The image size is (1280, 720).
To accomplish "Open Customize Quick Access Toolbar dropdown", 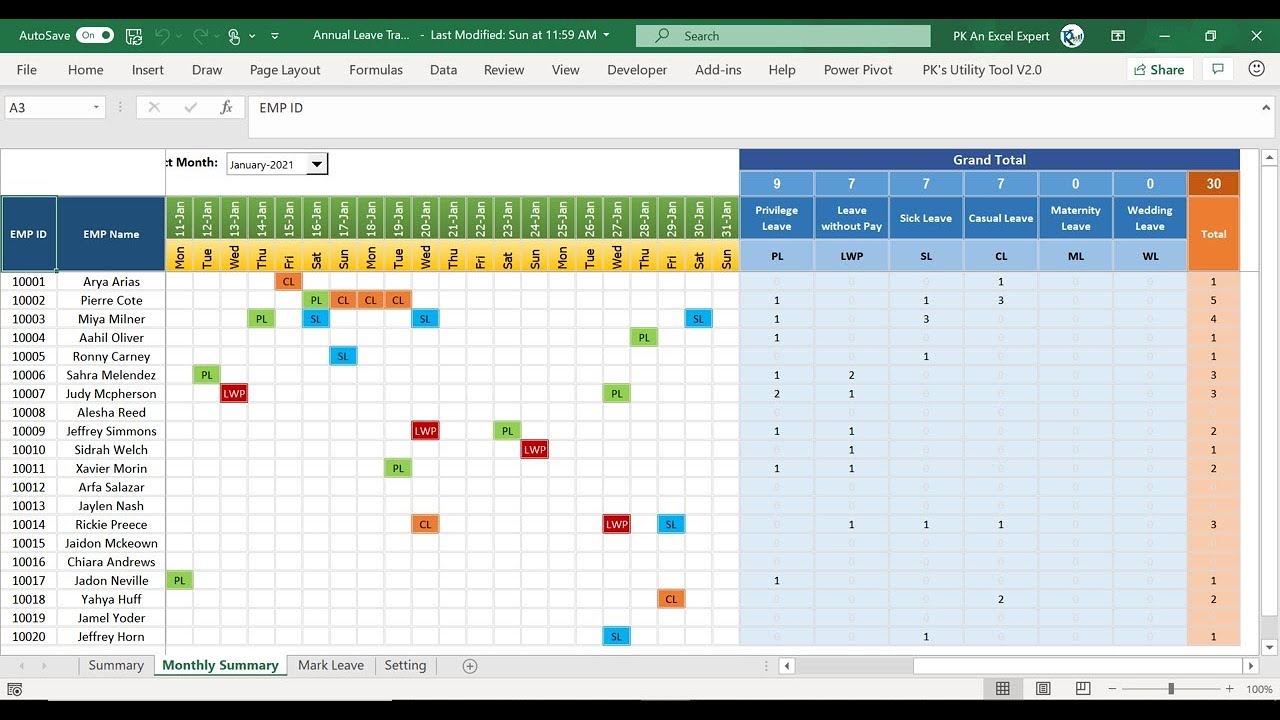I will tap(275, 36).
